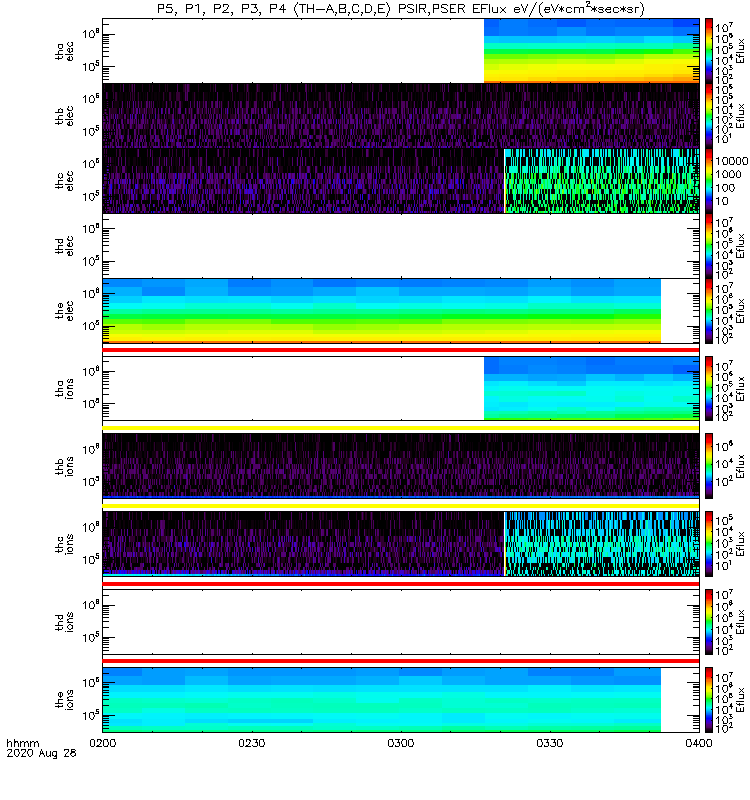The image size is (750, 800).
Task: Select the "the ions" axis label
Action: pyautogui.click(x=65, y=699)
